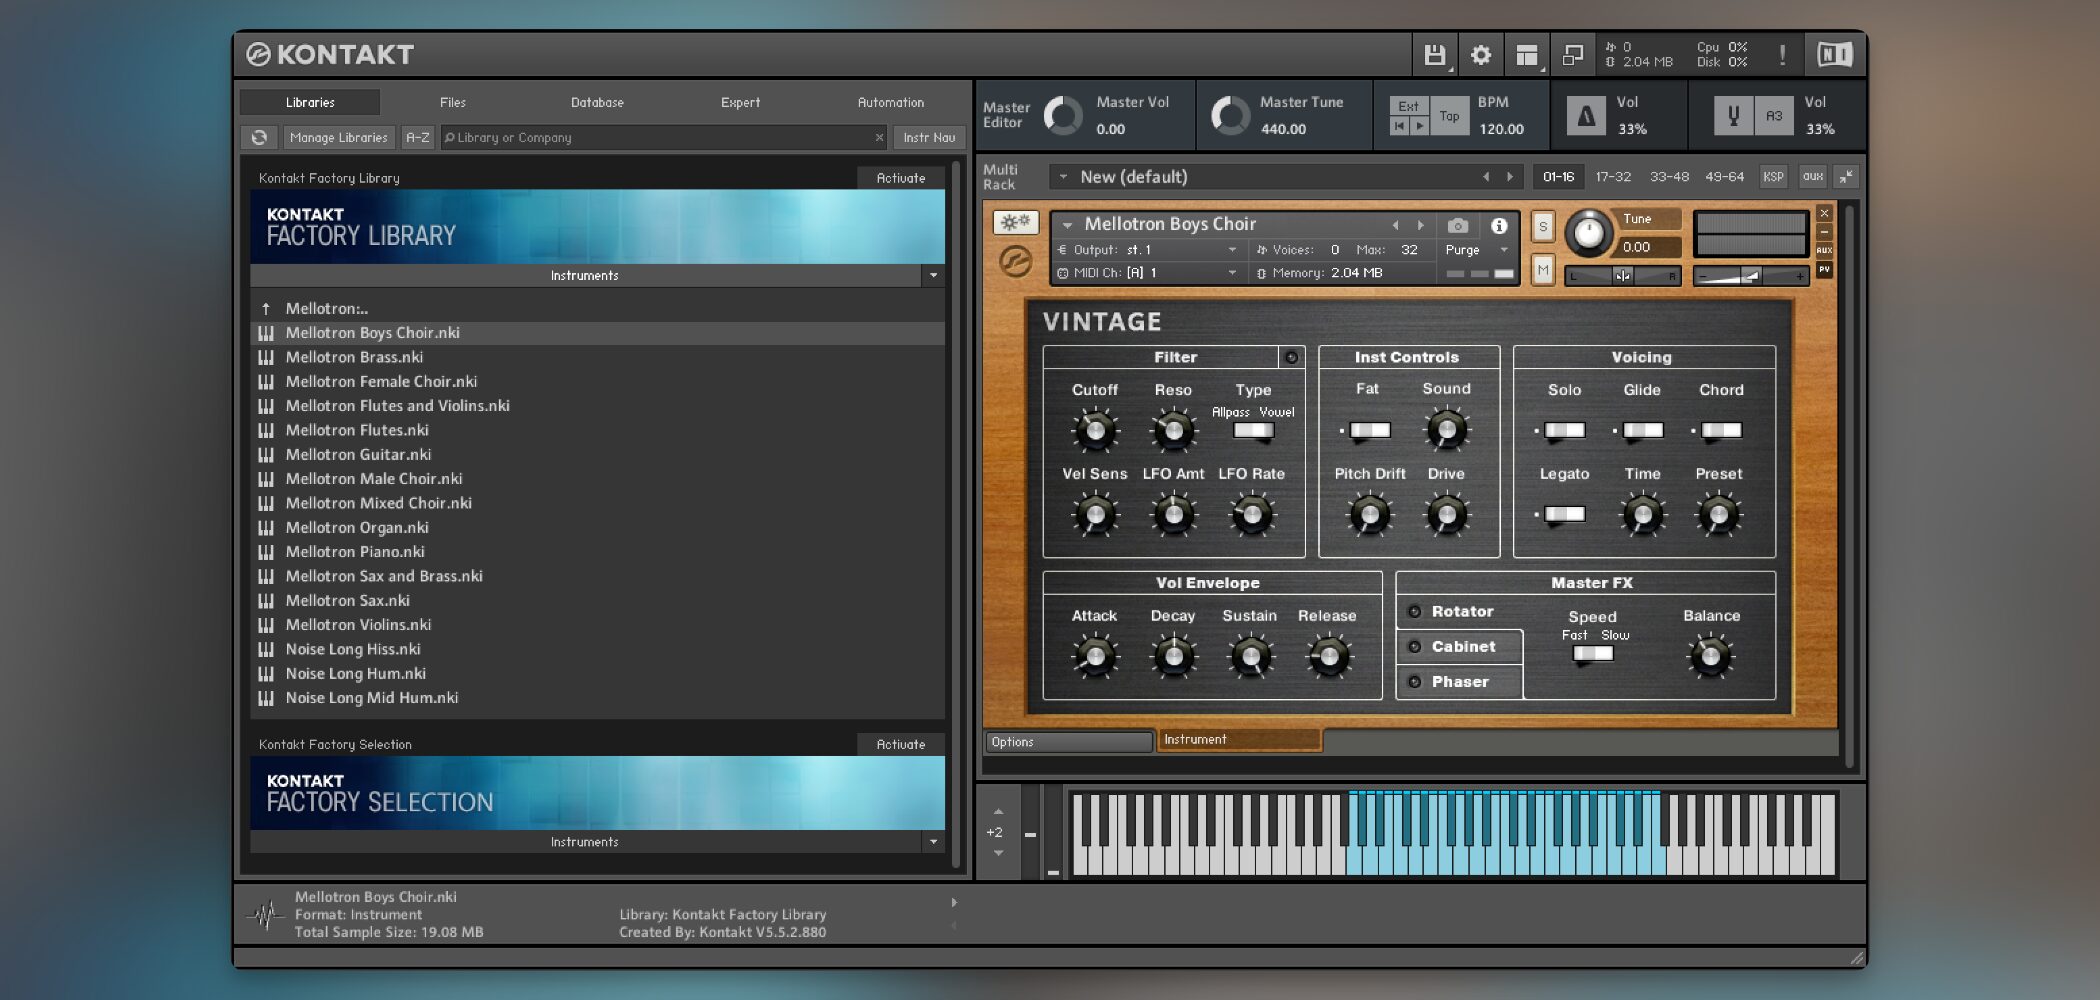Click the metronome icon
This screenshot has height=1000, width=2100.
point(1586,116)
